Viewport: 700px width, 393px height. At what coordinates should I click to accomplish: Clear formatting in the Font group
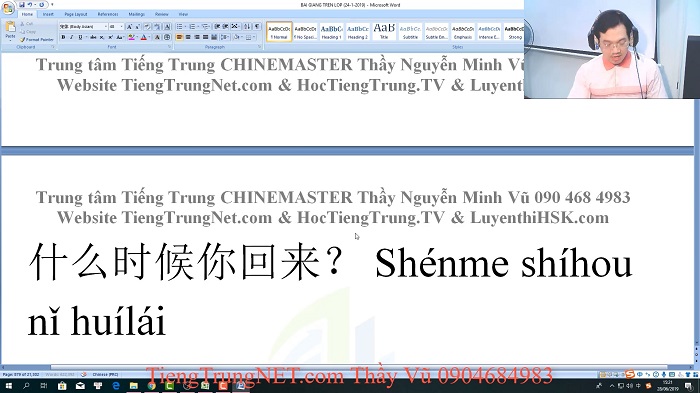147,27
